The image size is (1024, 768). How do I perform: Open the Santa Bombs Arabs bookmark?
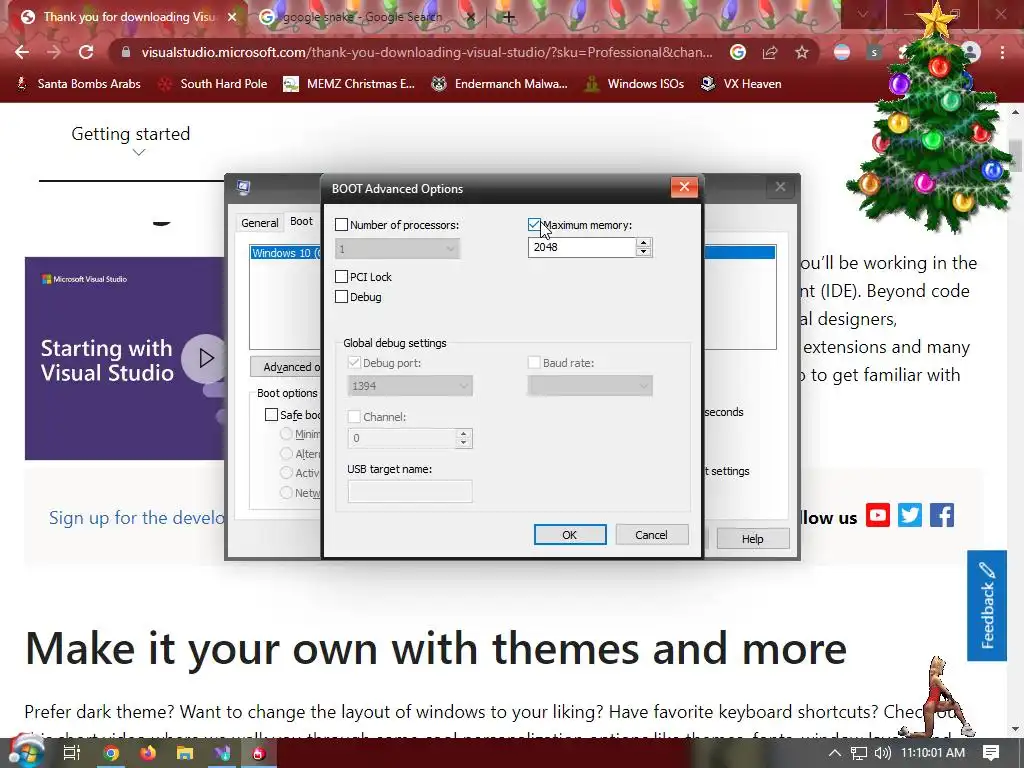pyautogui.click(x=78, y=84)
